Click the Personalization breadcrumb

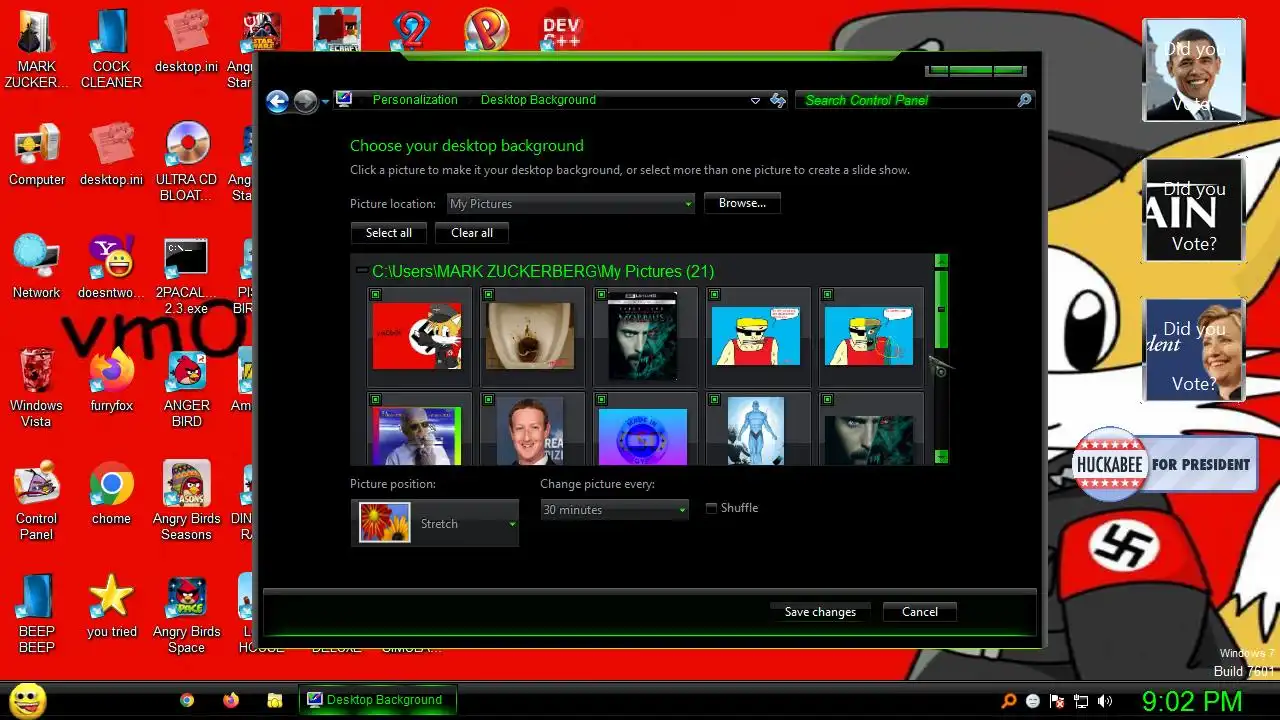[415, 100]
